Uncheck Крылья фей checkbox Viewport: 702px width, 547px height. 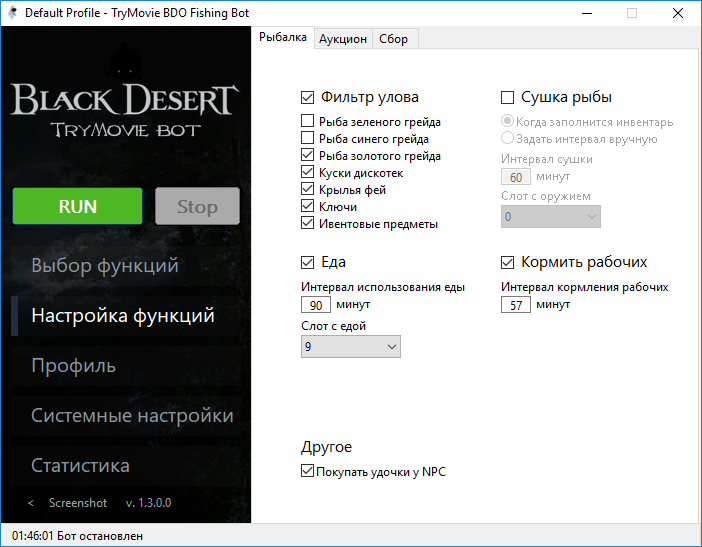pos(307,189)
